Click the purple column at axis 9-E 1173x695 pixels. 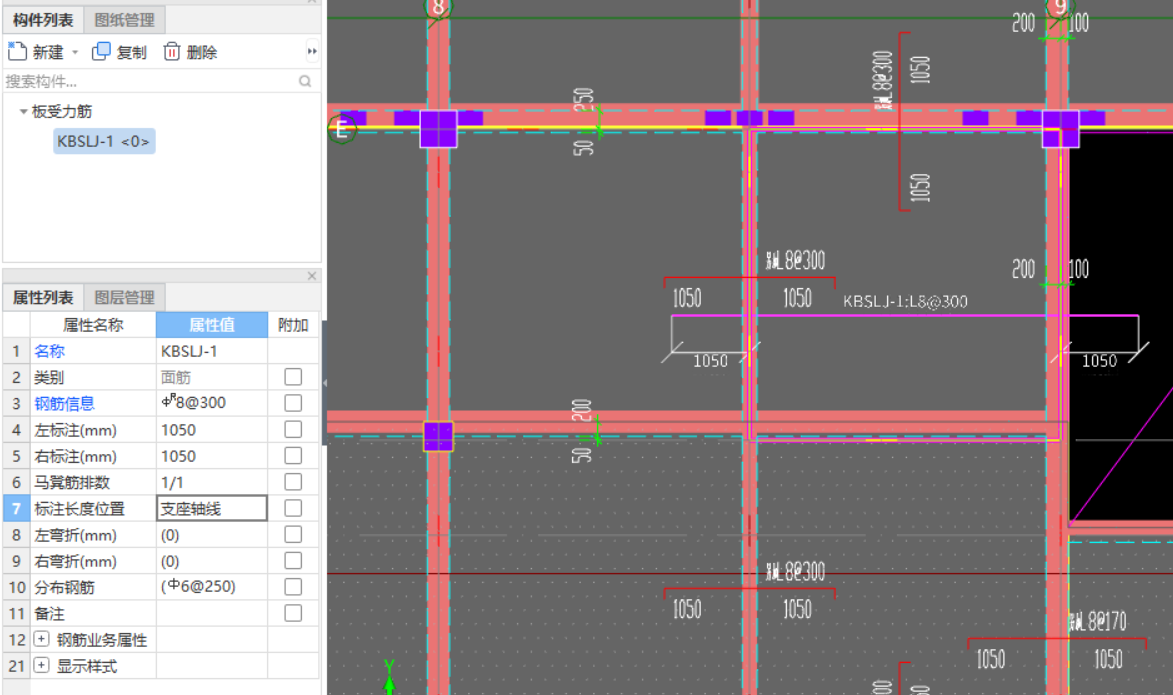coord(1061,129)
